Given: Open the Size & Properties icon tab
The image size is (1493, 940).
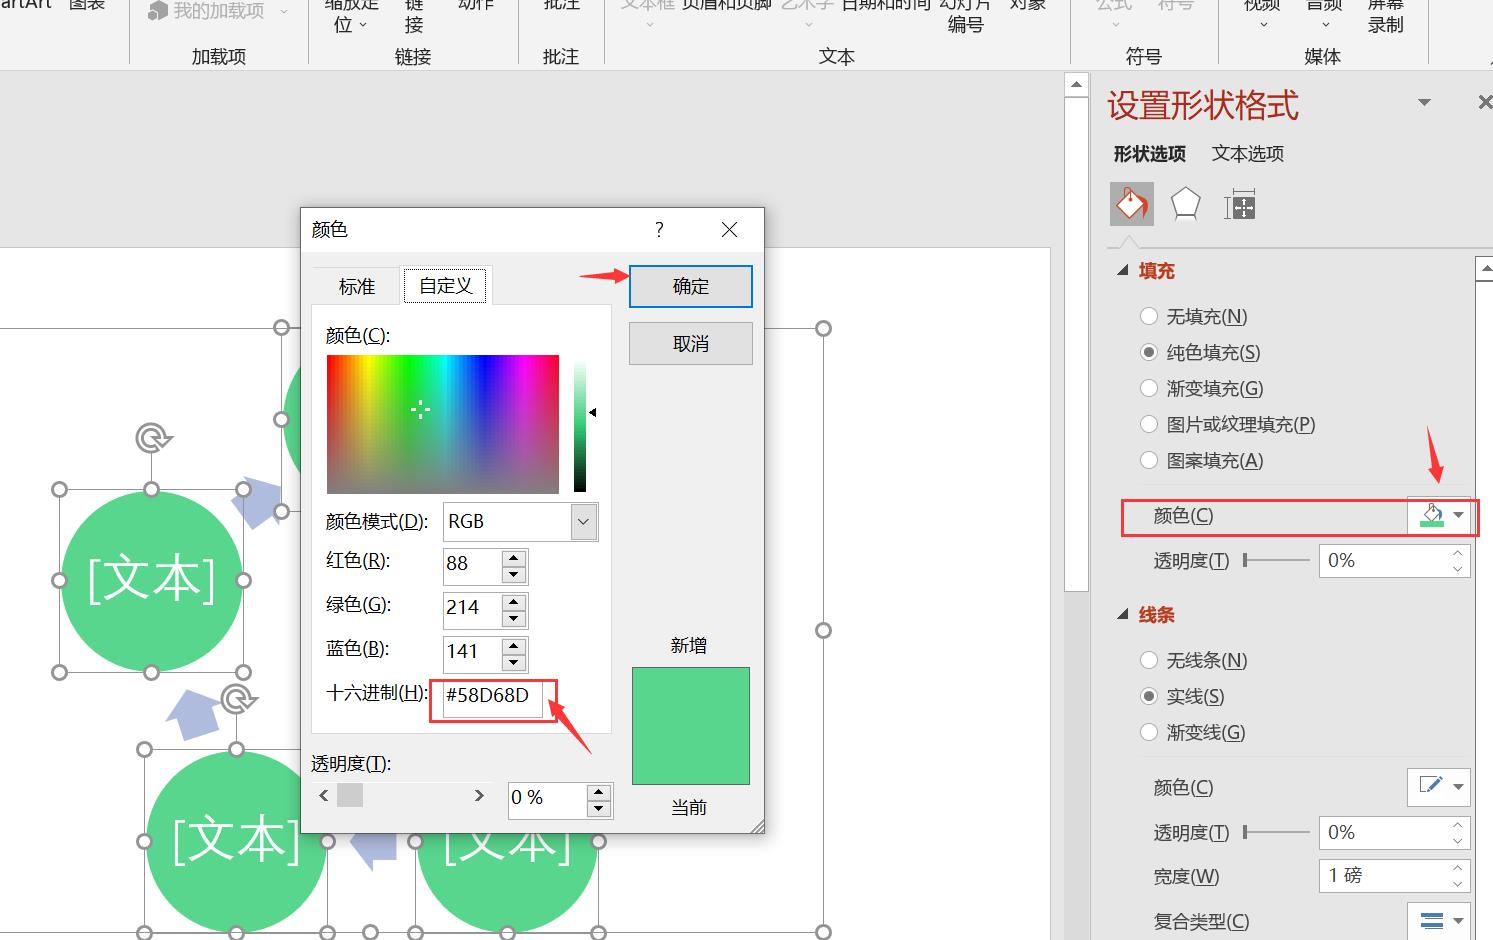Looking at the screenshot, I should coord(1239,206).
